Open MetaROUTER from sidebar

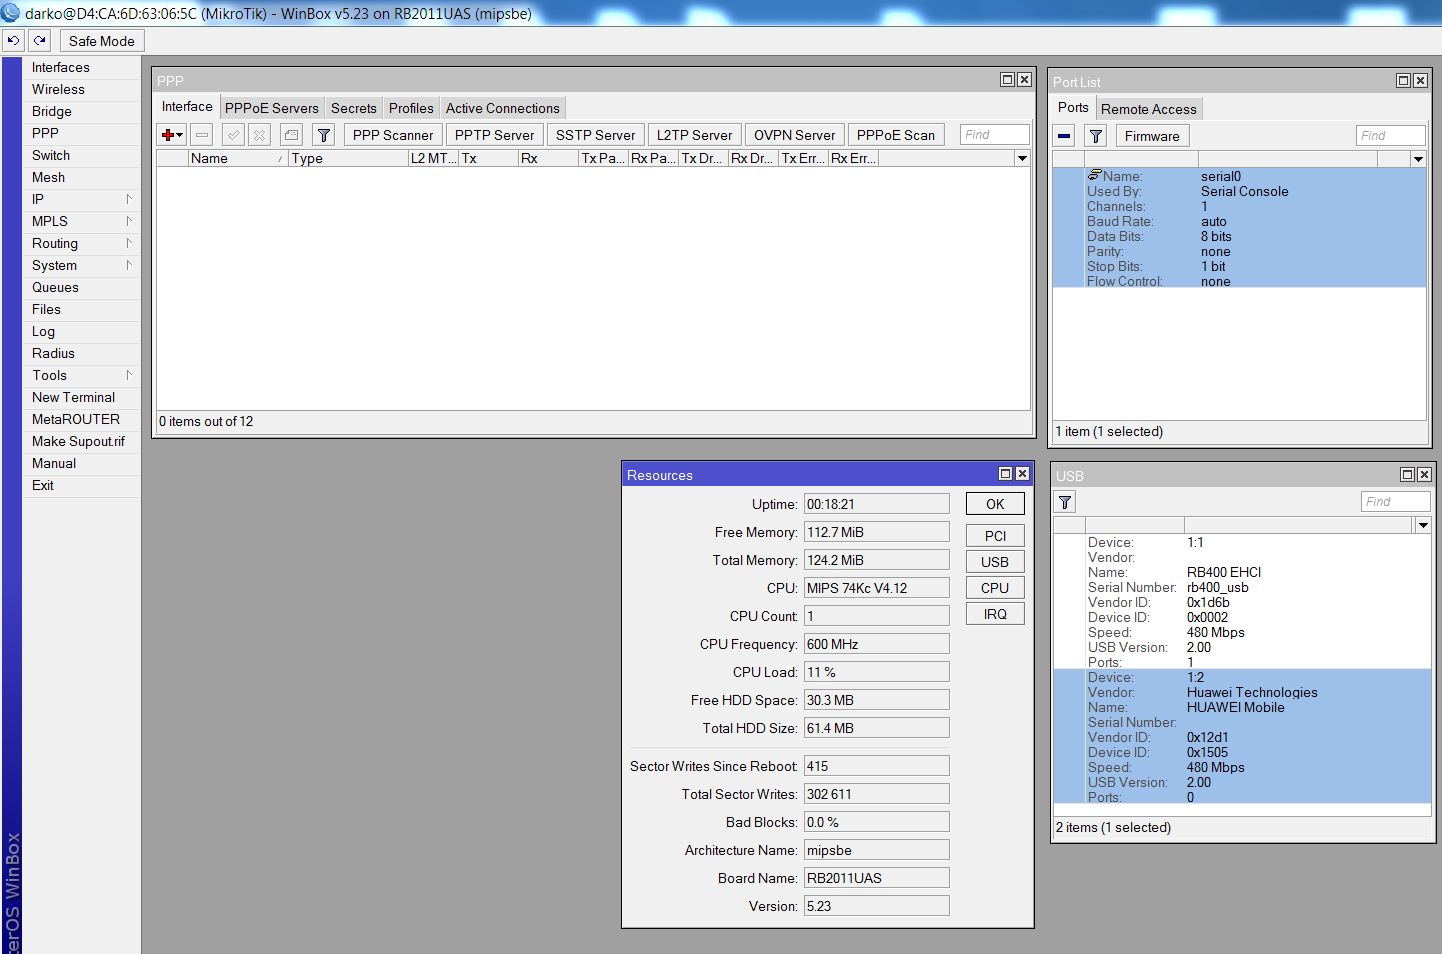(82, 419)
